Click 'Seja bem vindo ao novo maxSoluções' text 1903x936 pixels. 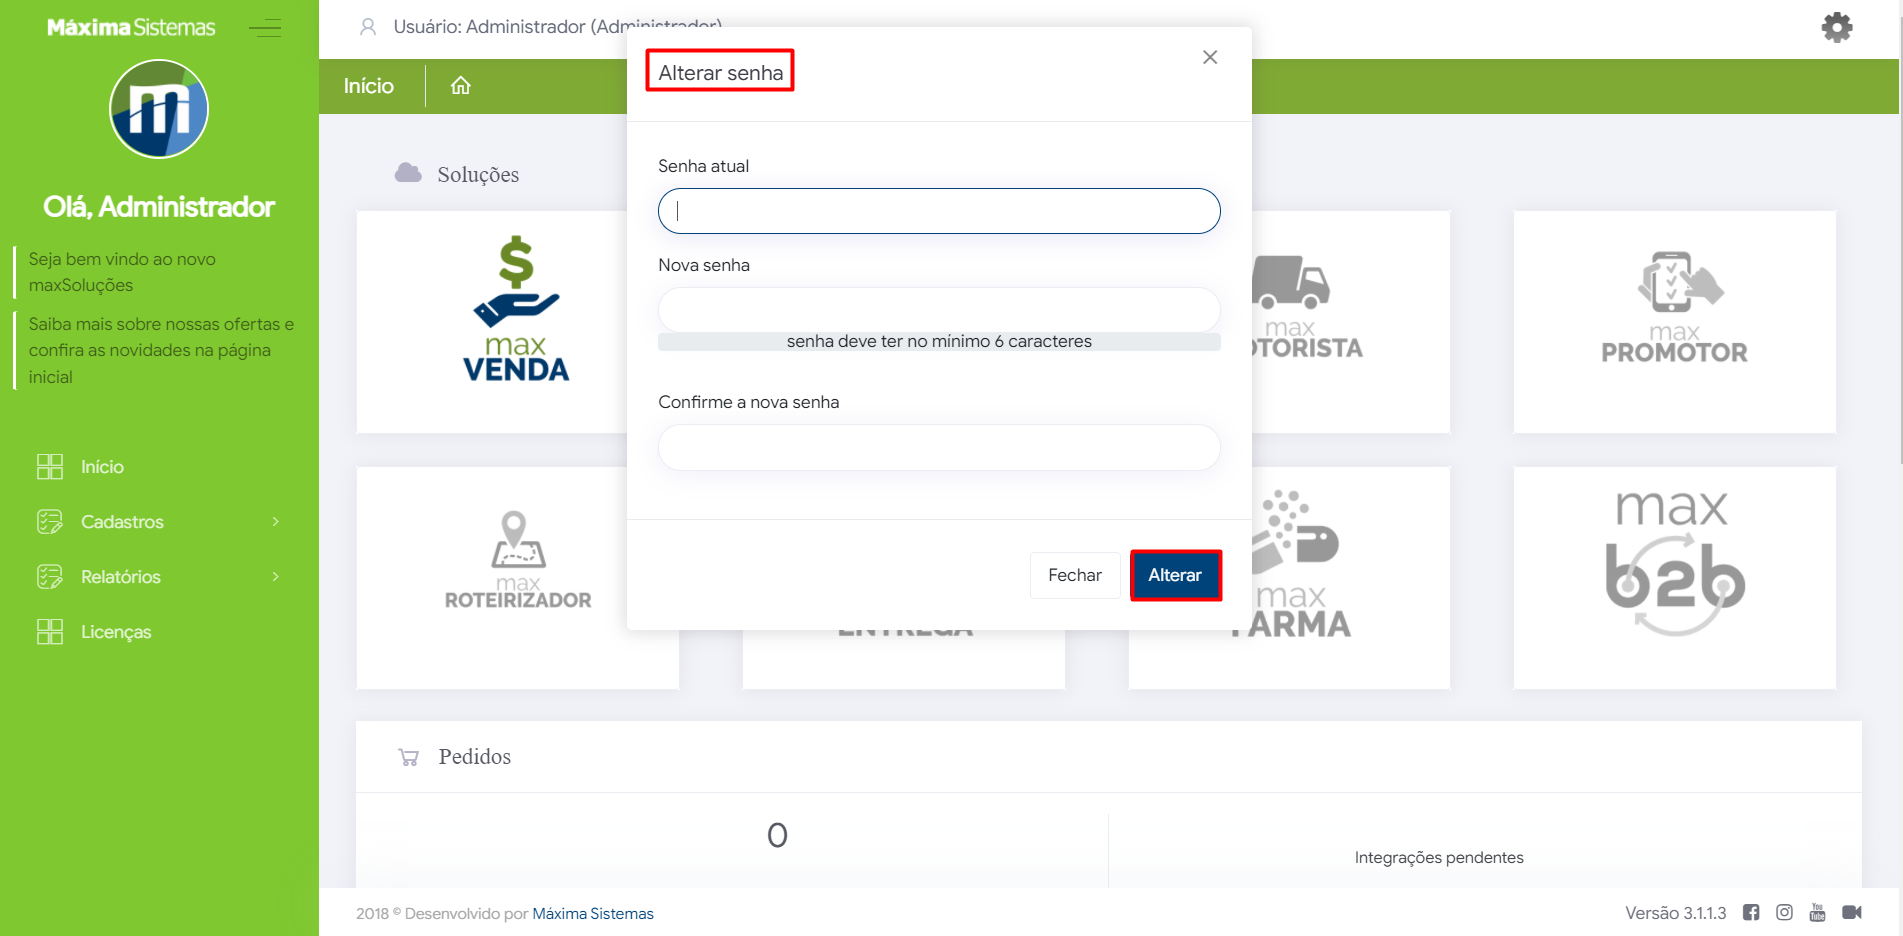(x=122, y=272)
